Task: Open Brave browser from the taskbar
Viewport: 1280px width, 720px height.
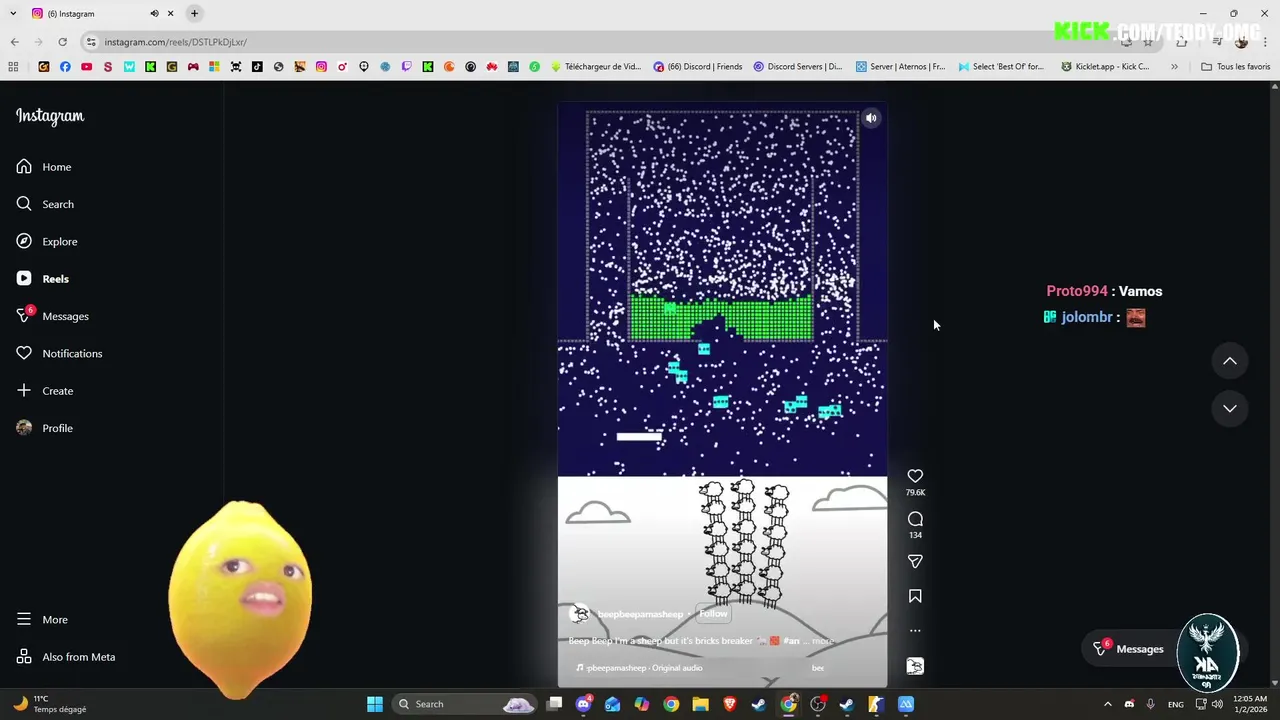Action: pyautogui.click(x=730, y=704)
